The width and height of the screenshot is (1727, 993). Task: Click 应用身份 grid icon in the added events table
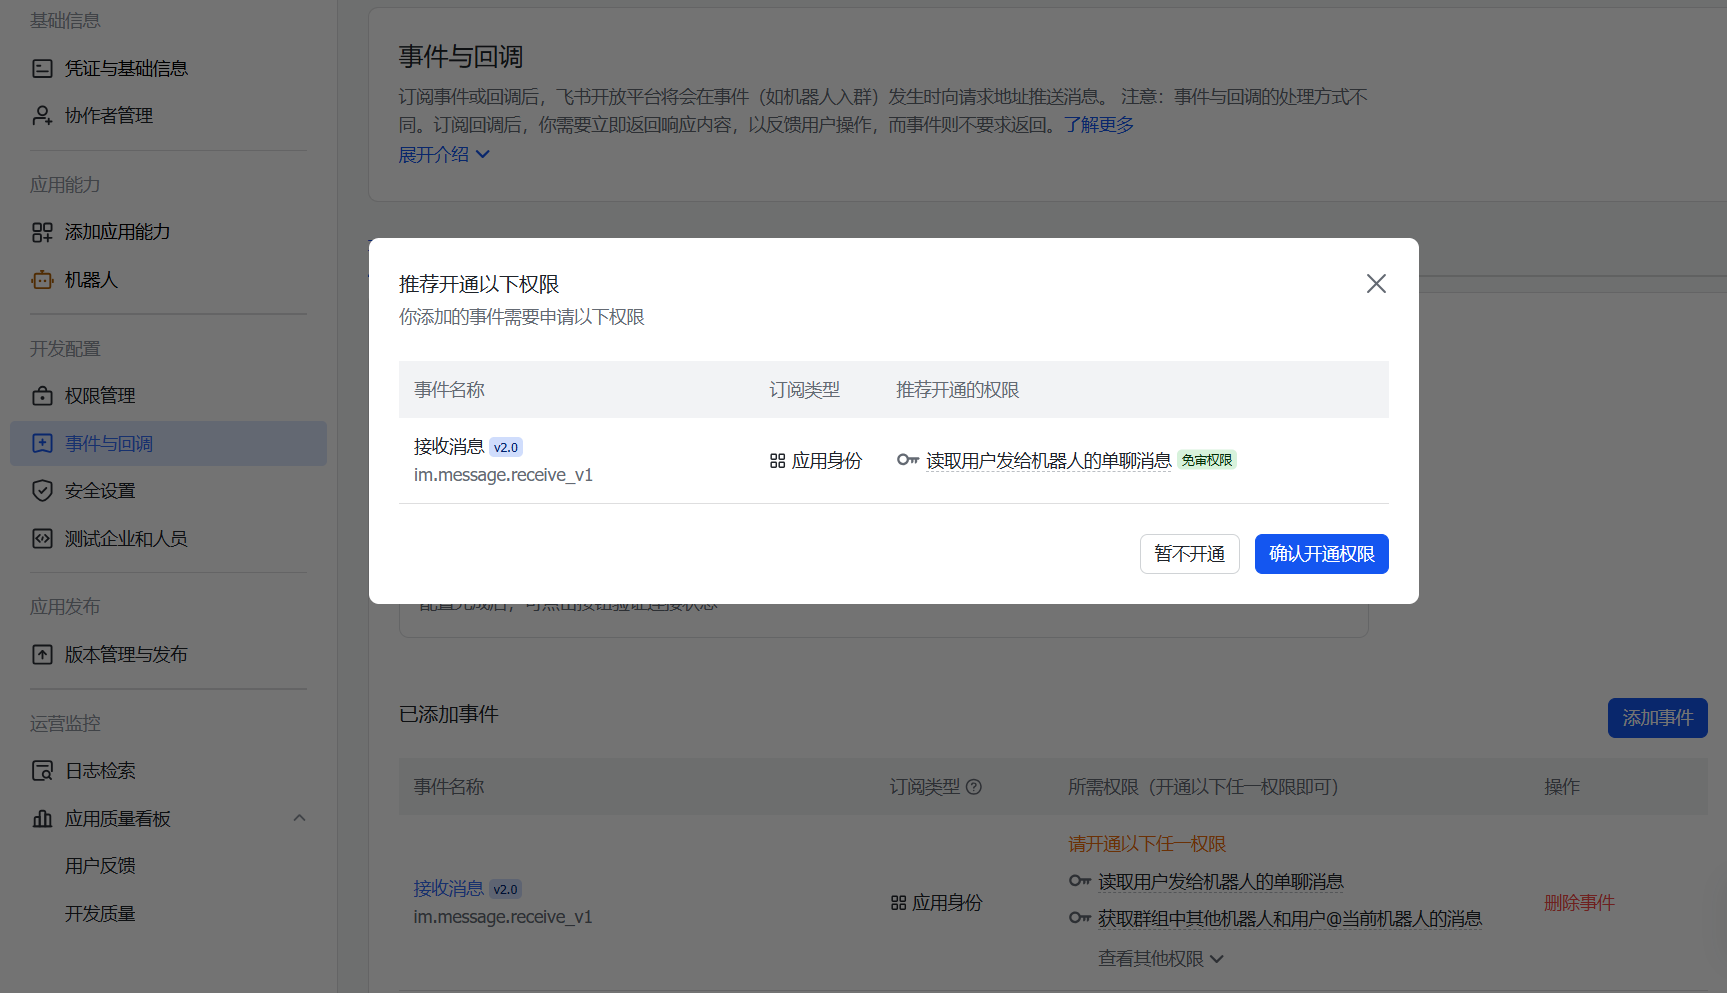tap(898, 903)
